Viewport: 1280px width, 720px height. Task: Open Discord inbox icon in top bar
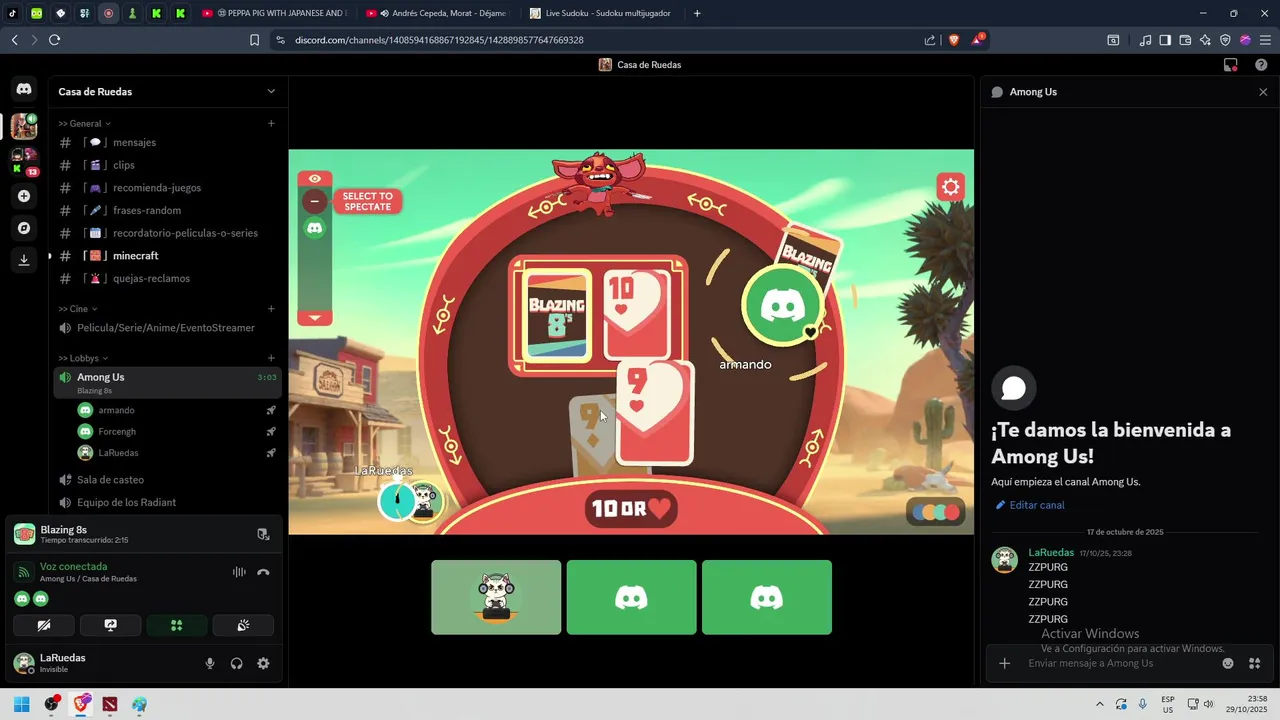coord(1231,65)
